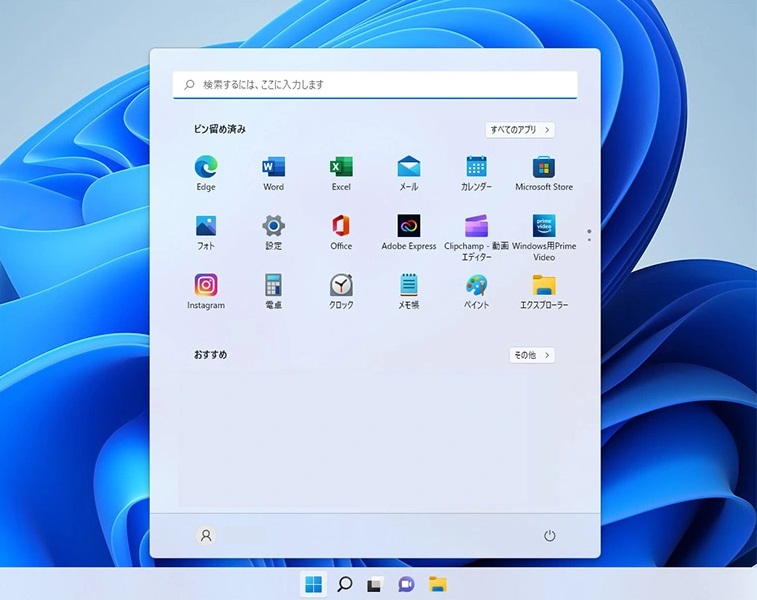The height and width of the screenshot is (600, 757).
Task: Open その他 recommended items
Action: [532, 355]
